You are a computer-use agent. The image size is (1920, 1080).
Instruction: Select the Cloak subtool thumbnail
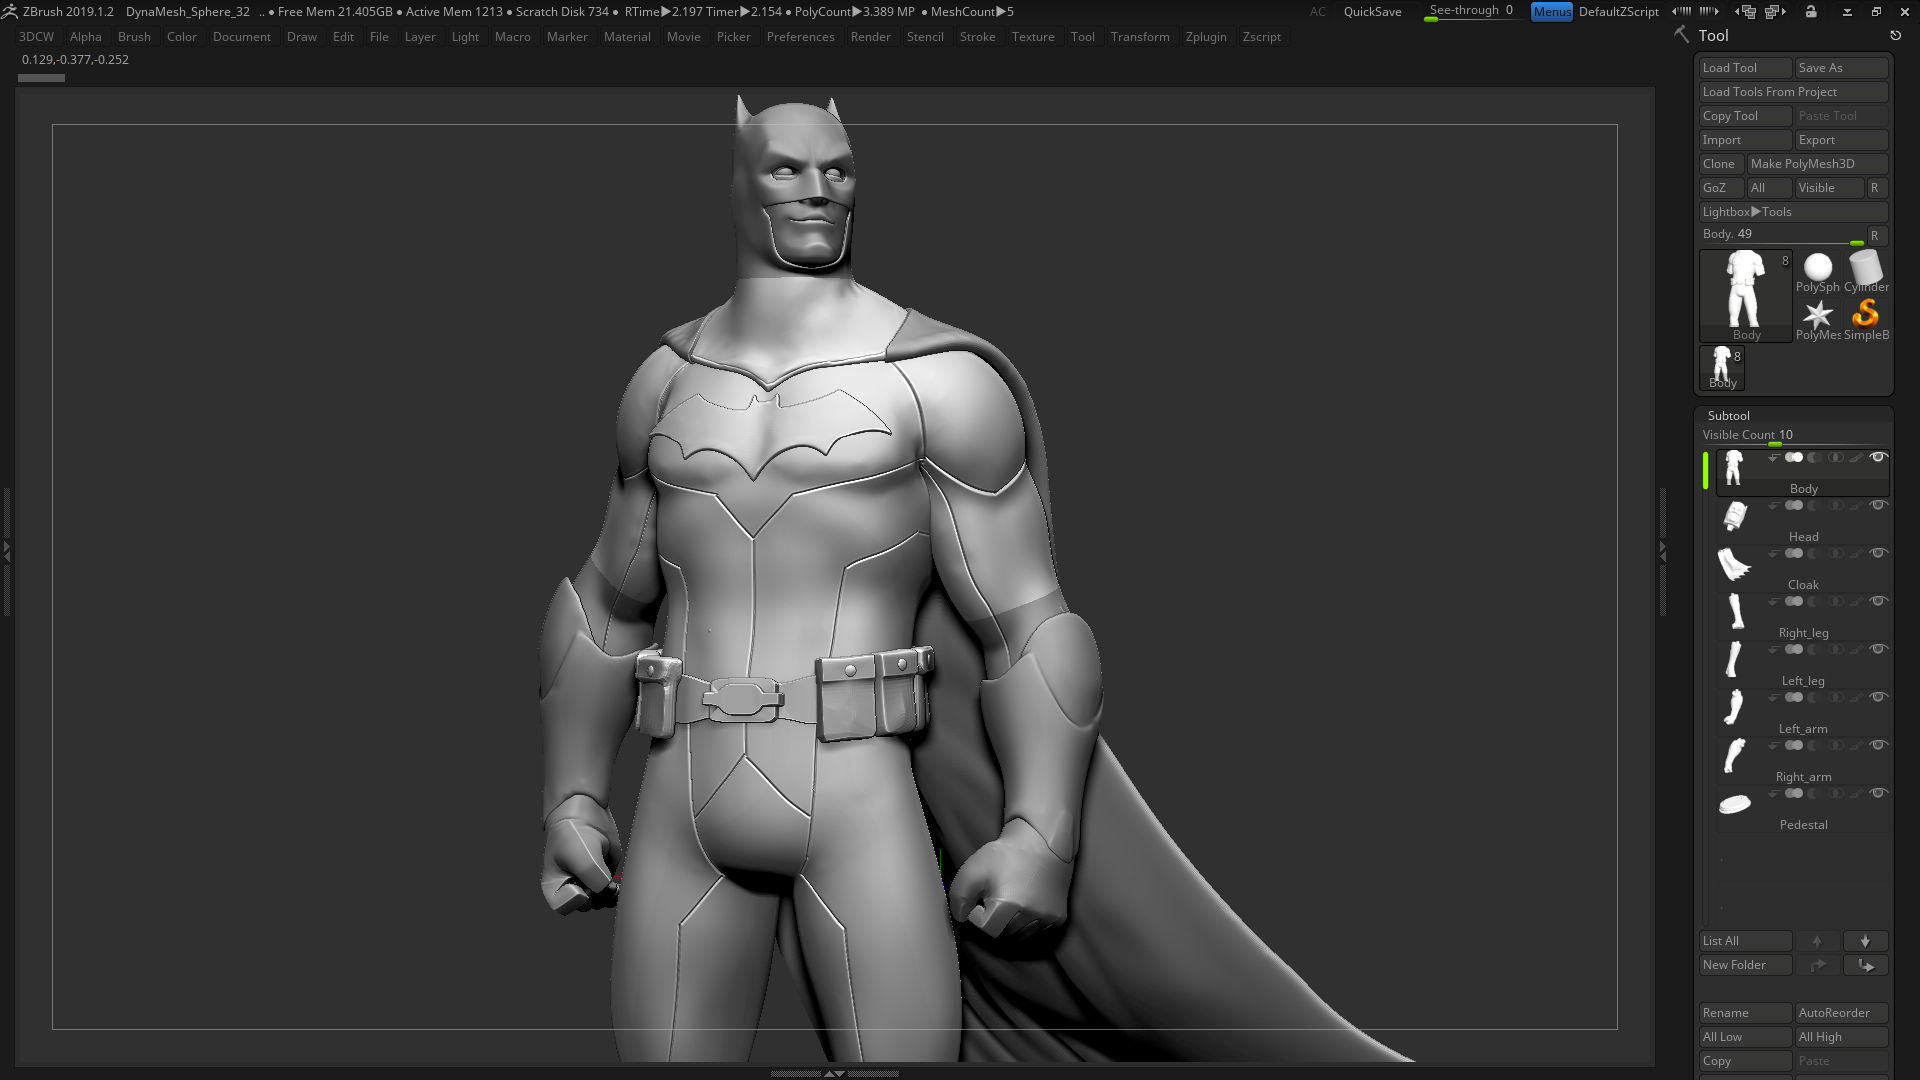tap(1735, 565)
